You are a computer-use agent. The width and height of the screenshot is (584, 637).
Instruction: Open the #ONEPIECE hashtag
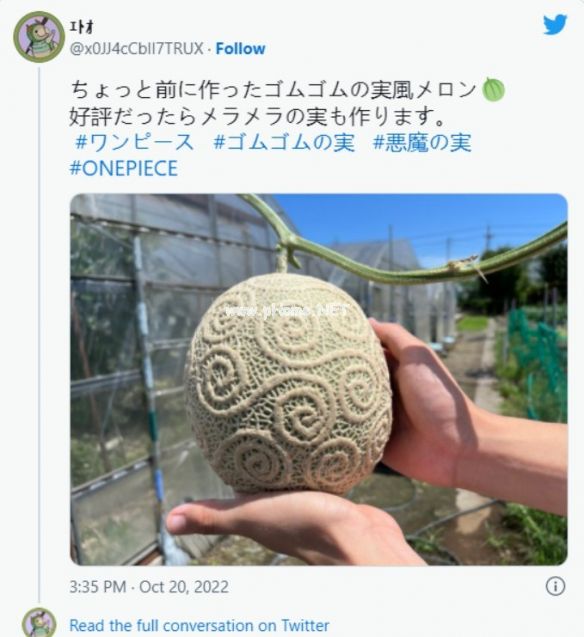click(x=124, y=169)
